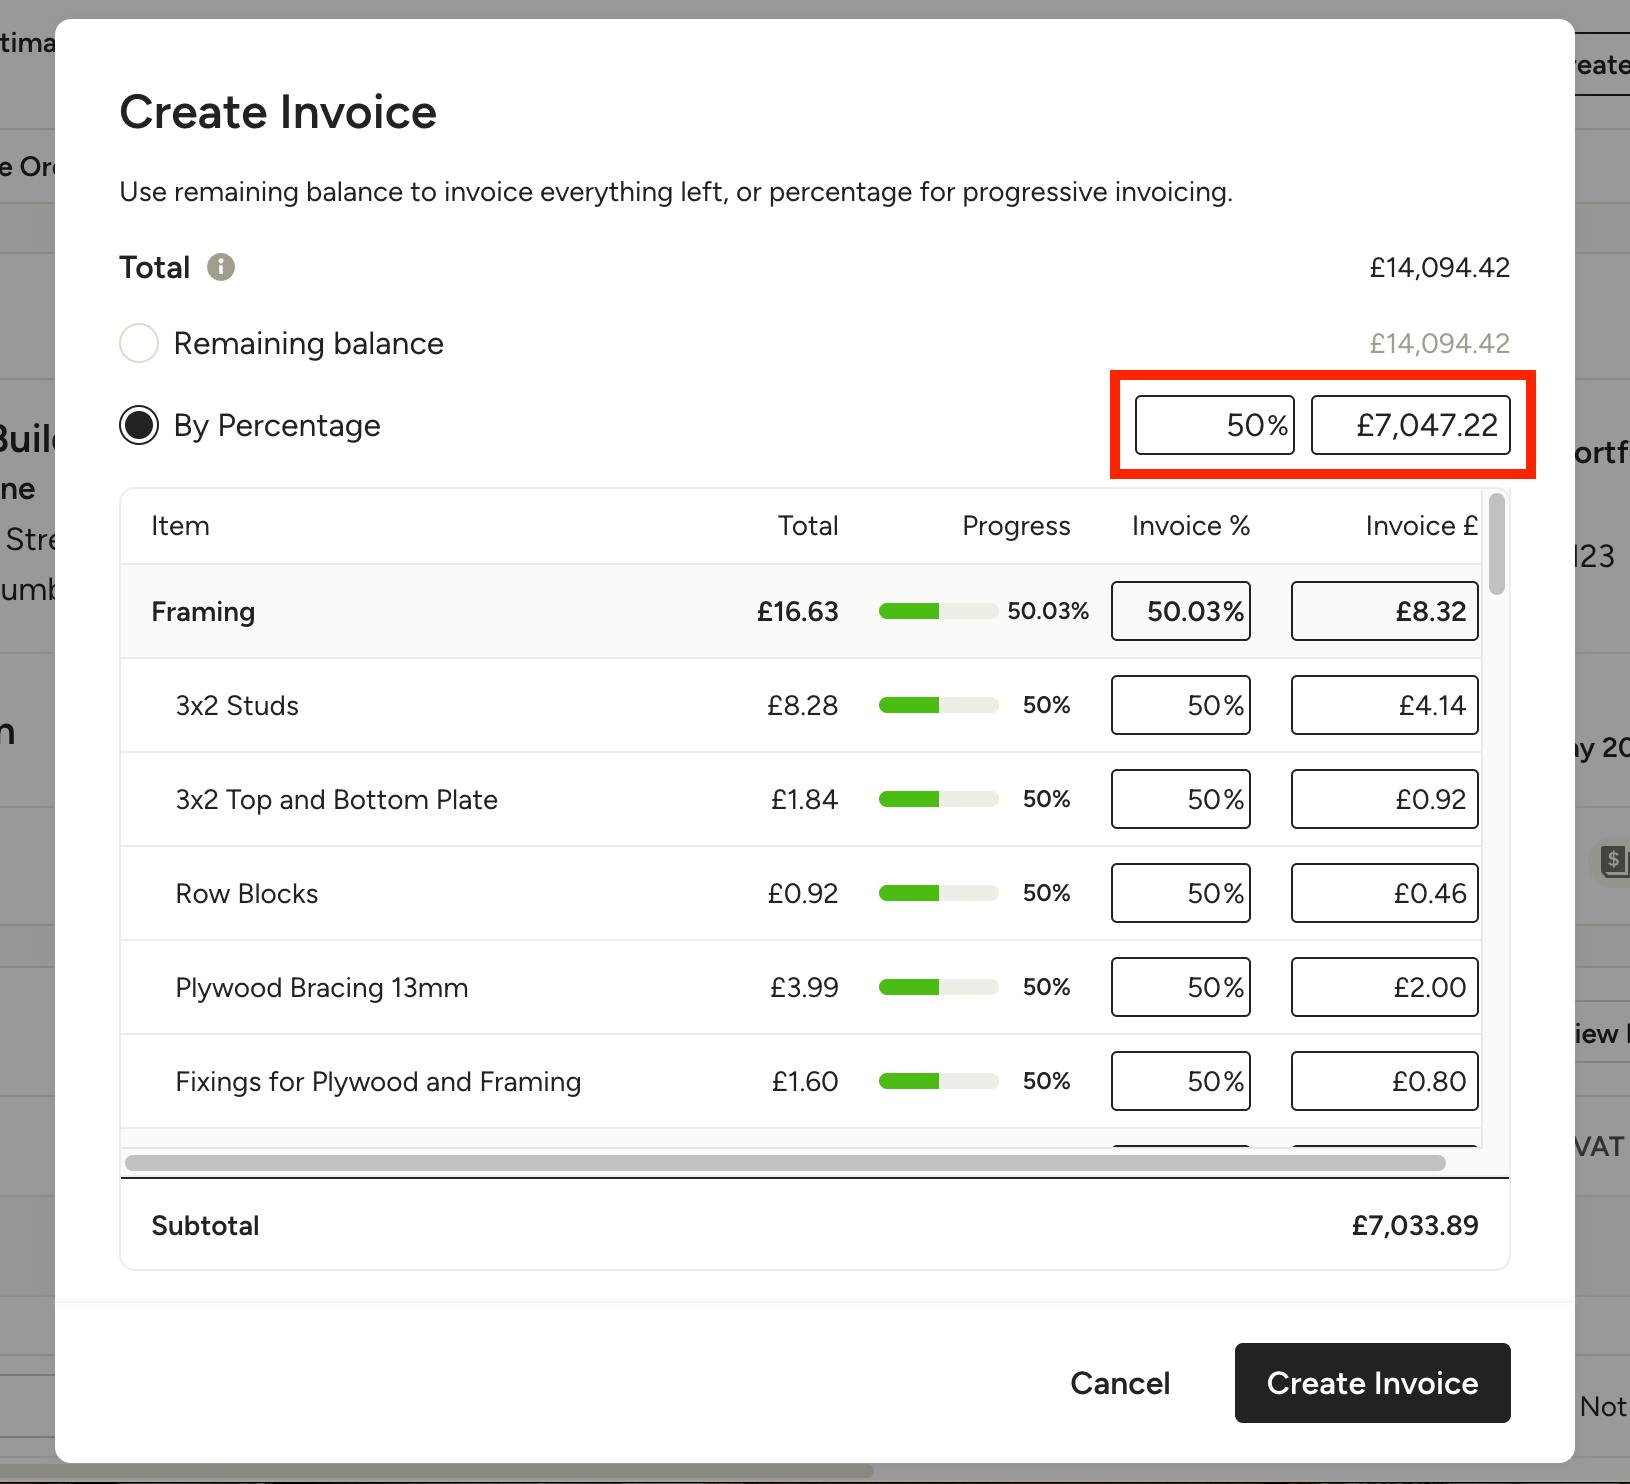This screenshot has width=1630, height=1484.
Task: Edit the £7,047.22 amount field
Action: tap(1411, 425)
